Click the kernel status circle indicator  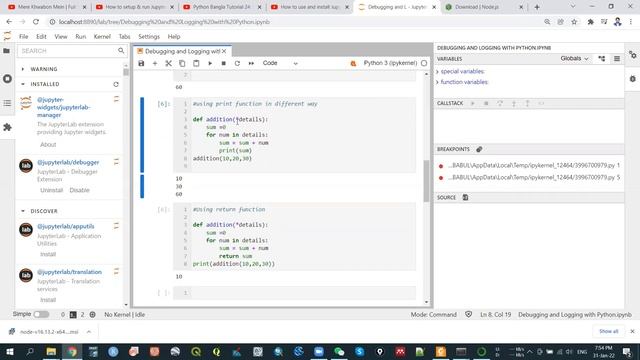tap(424, 63)
